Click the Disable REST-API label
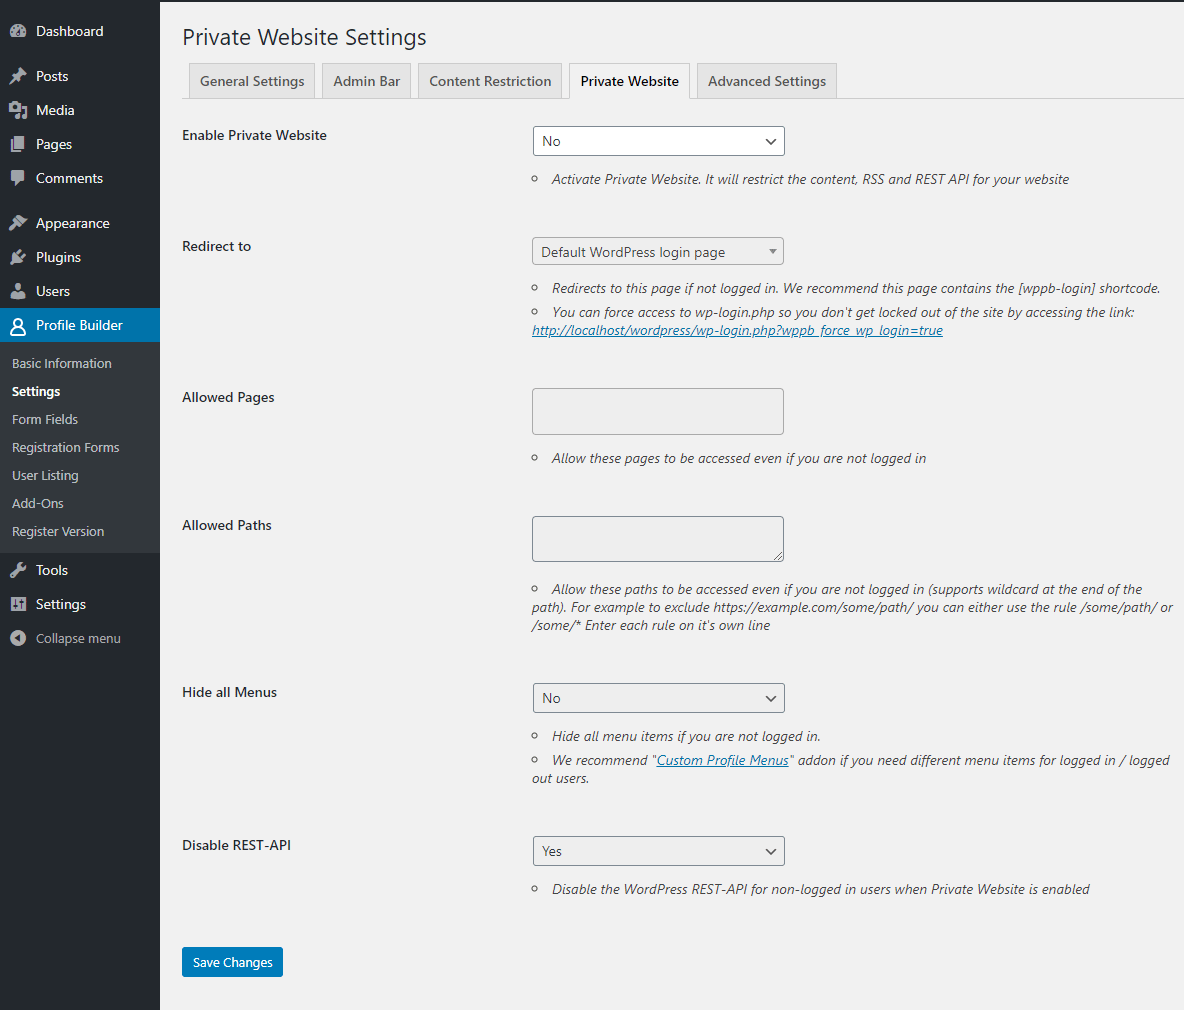This screenshot has height=1010, width=1184. pyautogui.click(x=236, y=845)
